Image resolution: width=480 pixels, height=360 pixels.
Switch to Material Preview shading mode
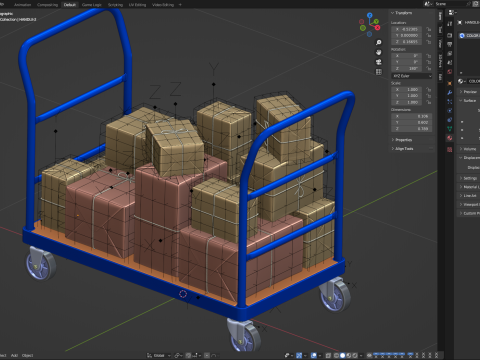click(349, 355)
